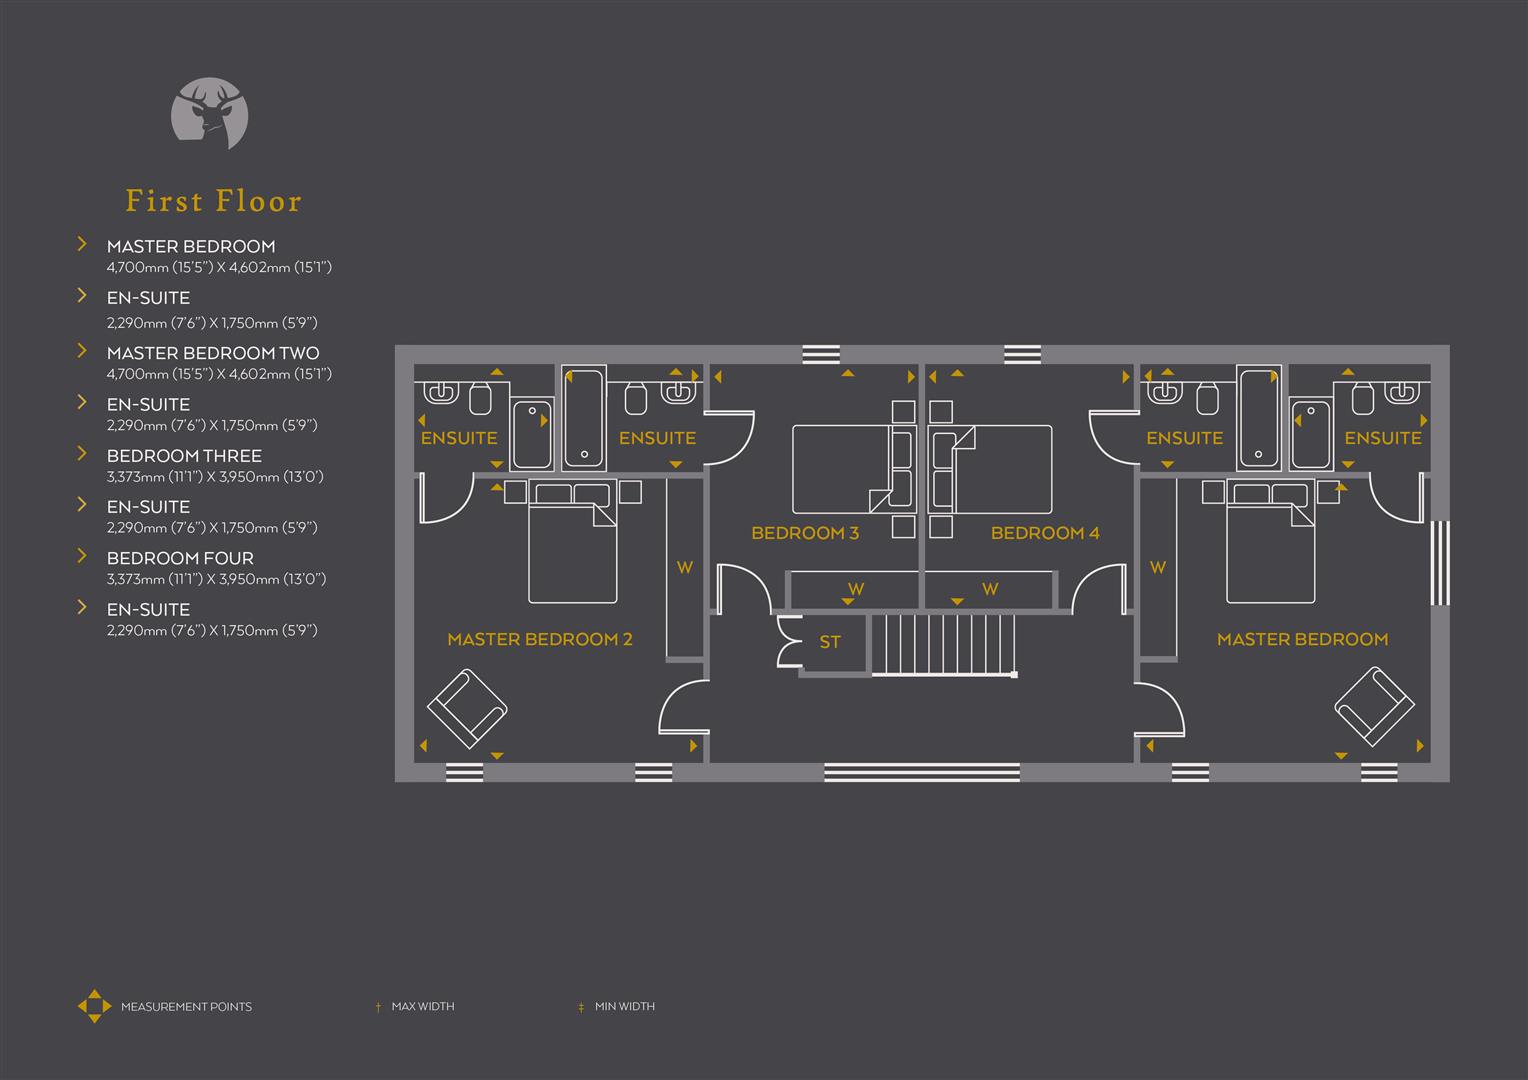Click the MAX WIDTH dagger symbol

click(378, 1006)
